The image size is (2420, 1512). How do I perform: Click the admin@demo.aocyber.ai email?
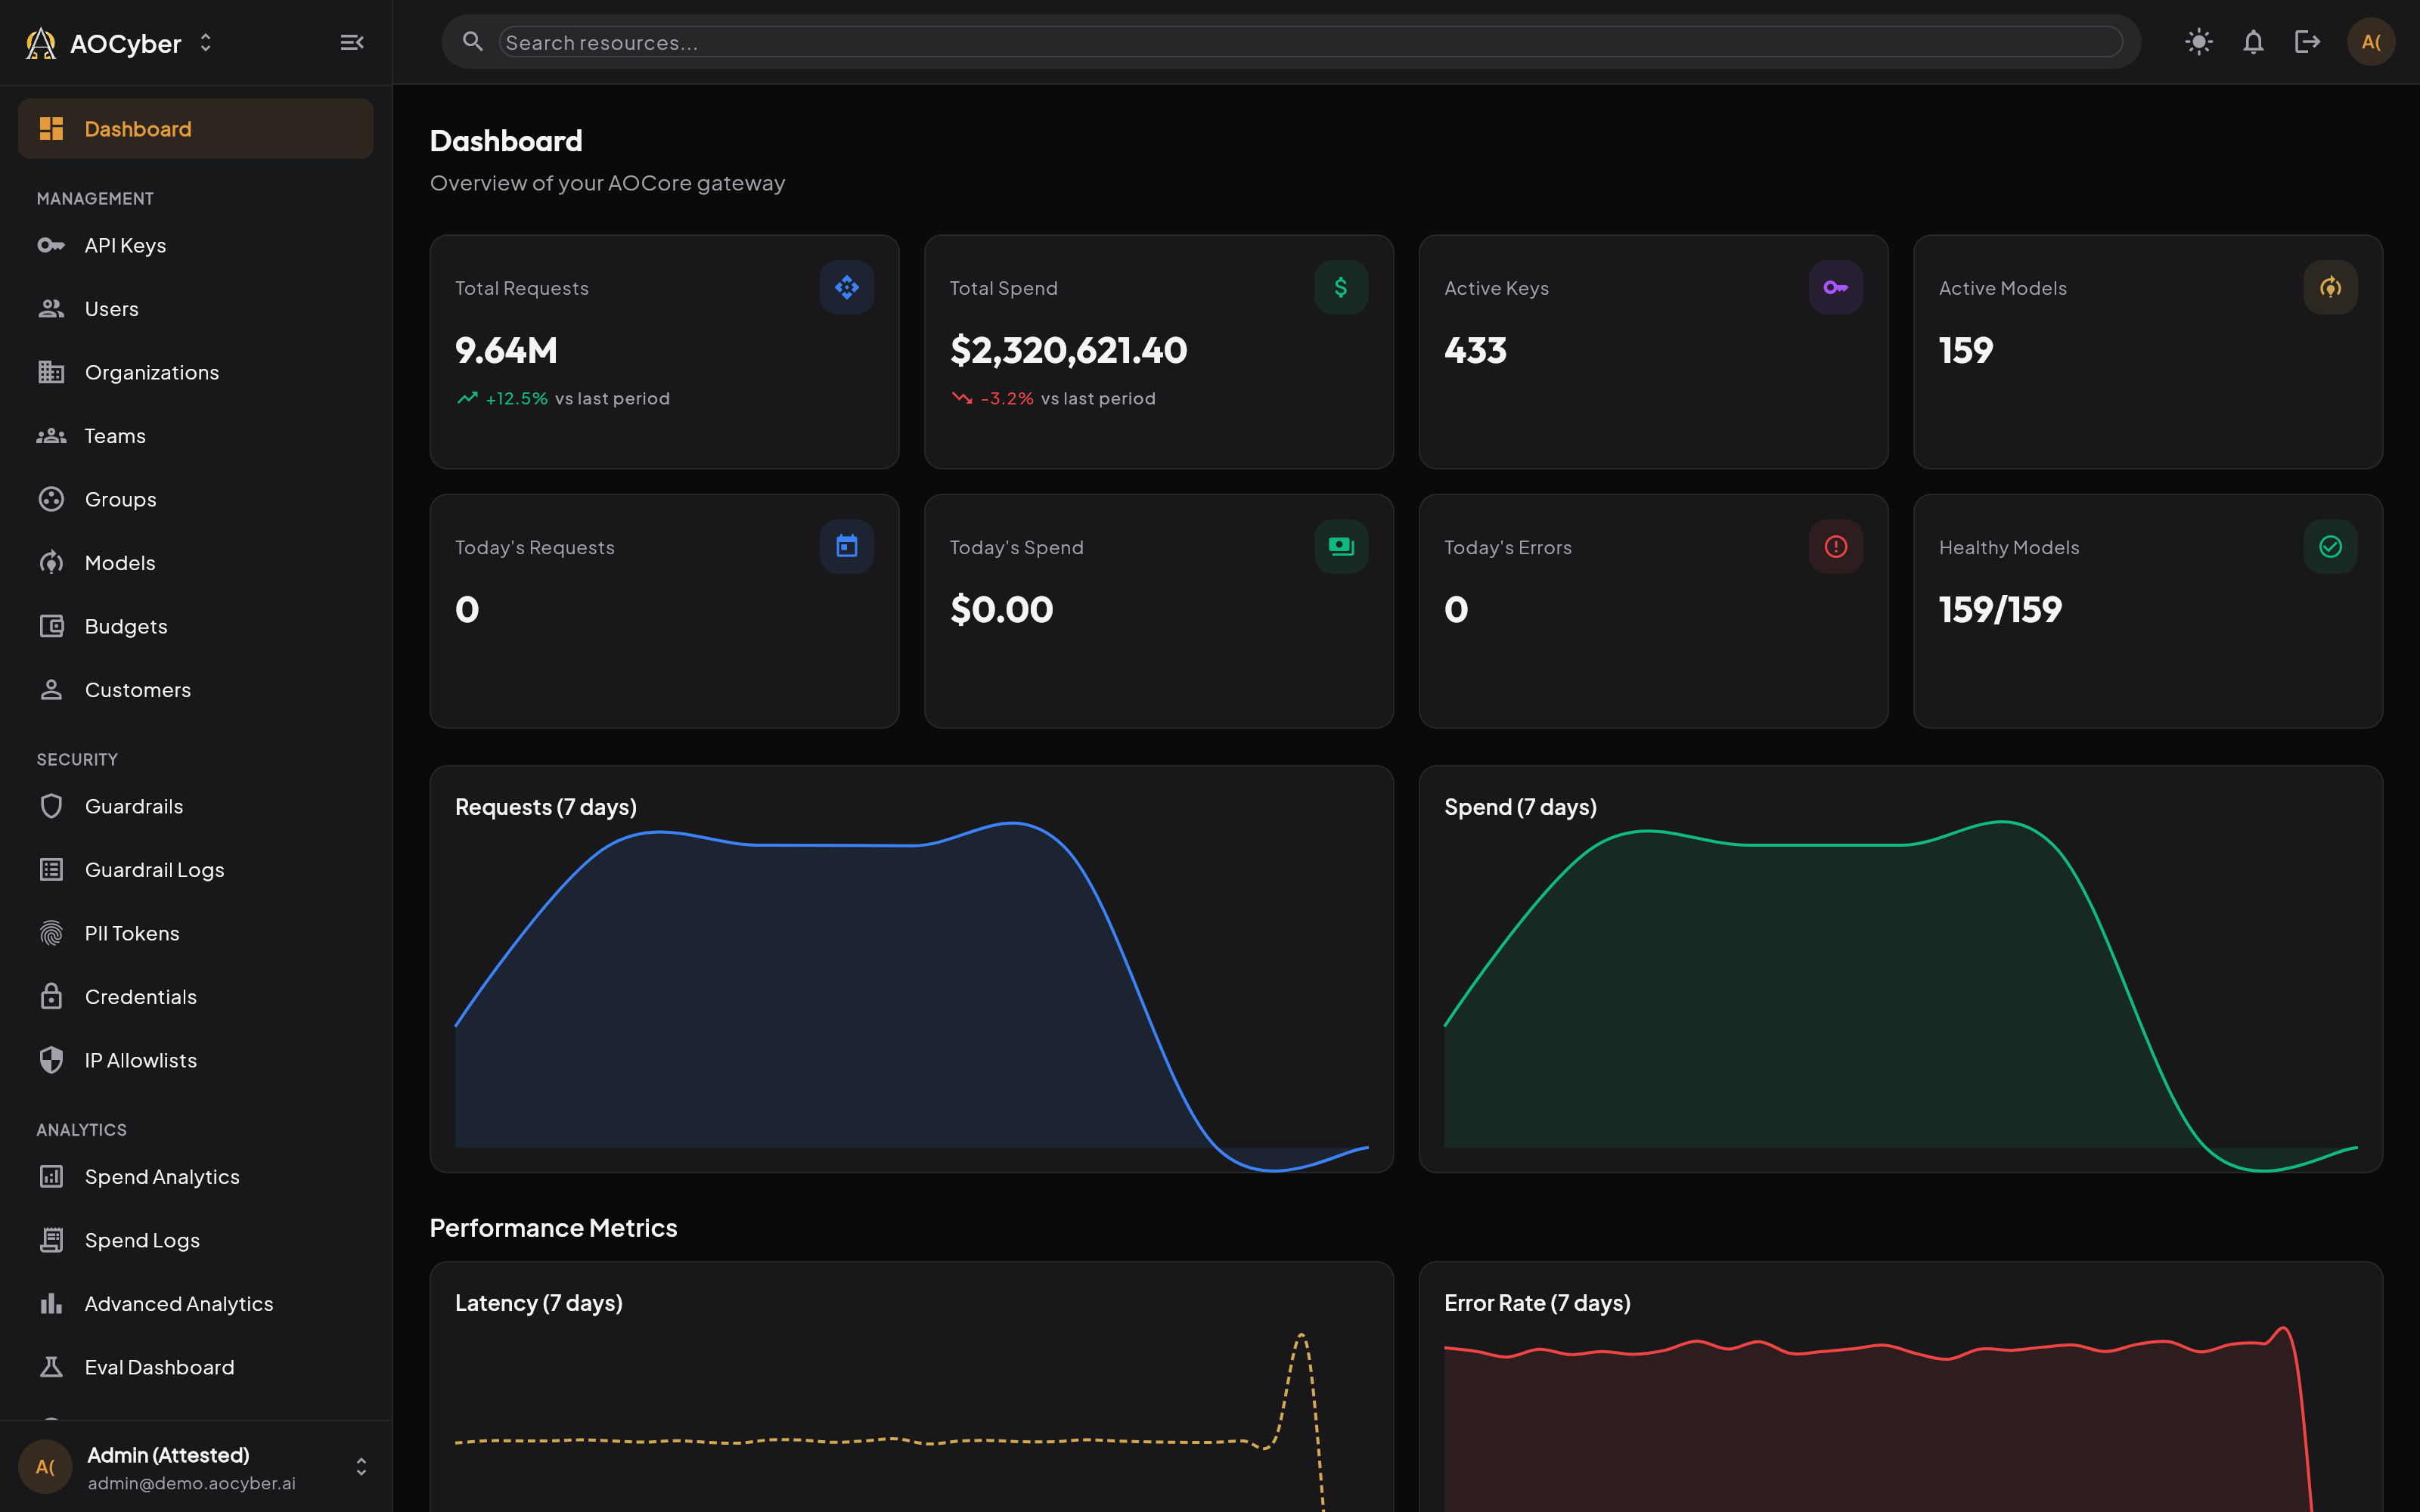(191, 1483)
